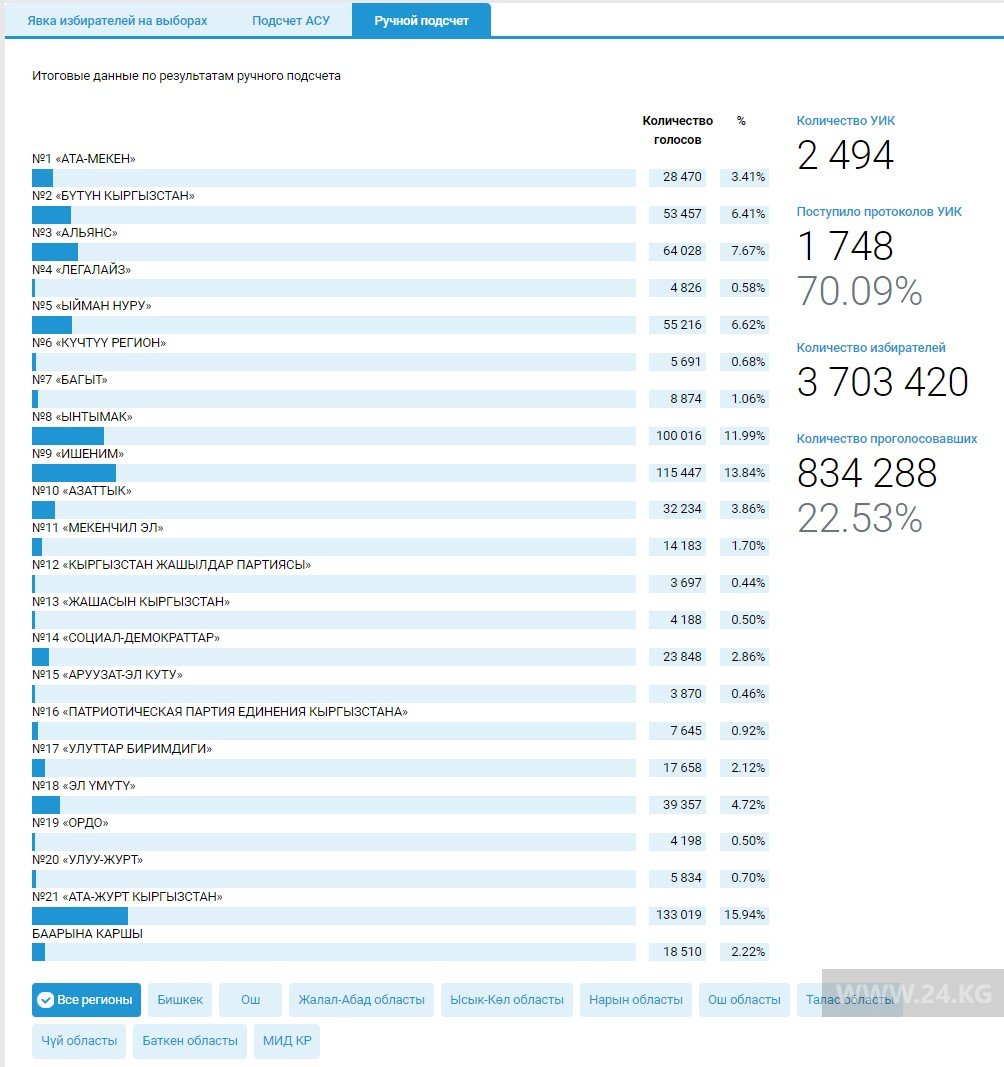1004x1067 pixels.
Task: Switch to the «Подсчет АСУ» tab
Action: click(290, 21)
